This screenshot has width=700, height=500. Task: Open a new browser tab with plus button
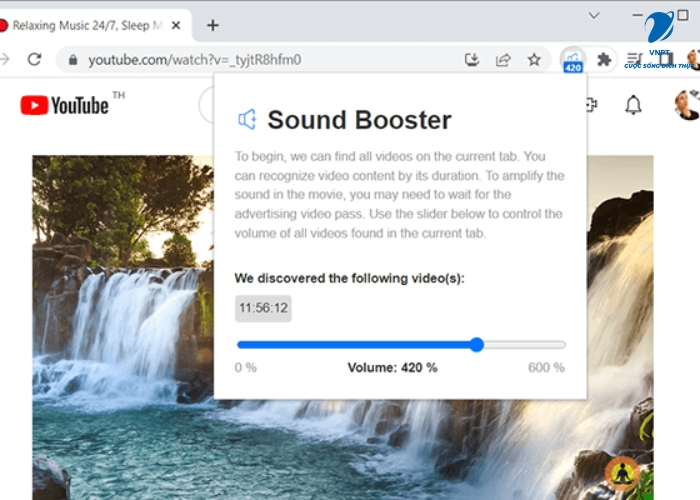212,25
